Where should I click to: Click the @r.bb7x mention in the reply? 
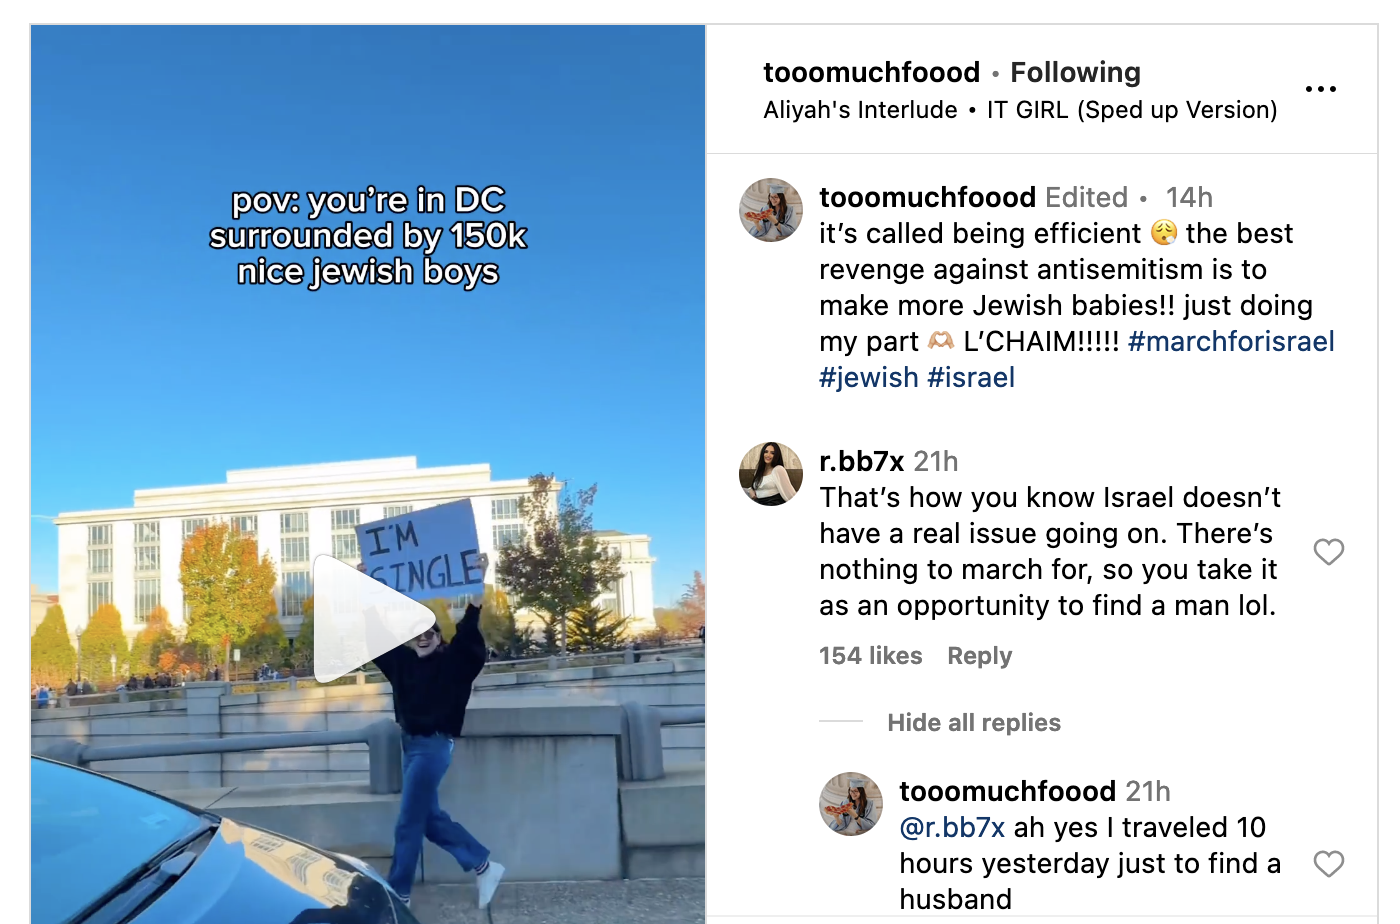[x=952, y=828]
